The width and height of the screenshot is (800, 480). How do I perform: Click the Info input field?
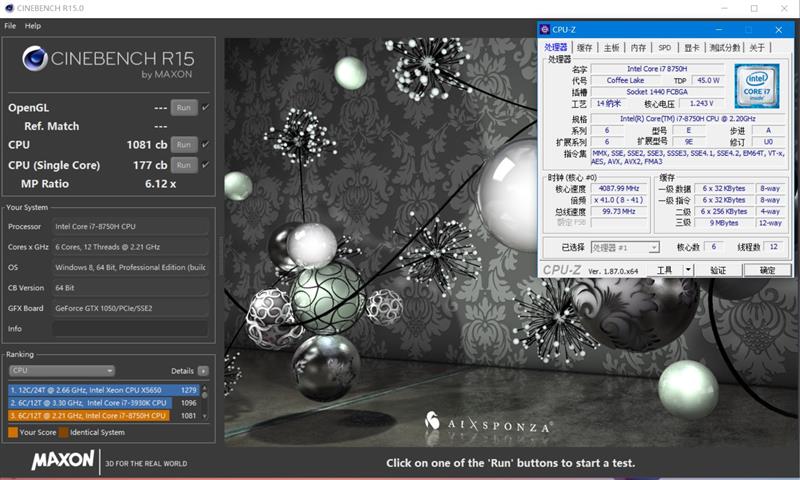tap(130, 329)
